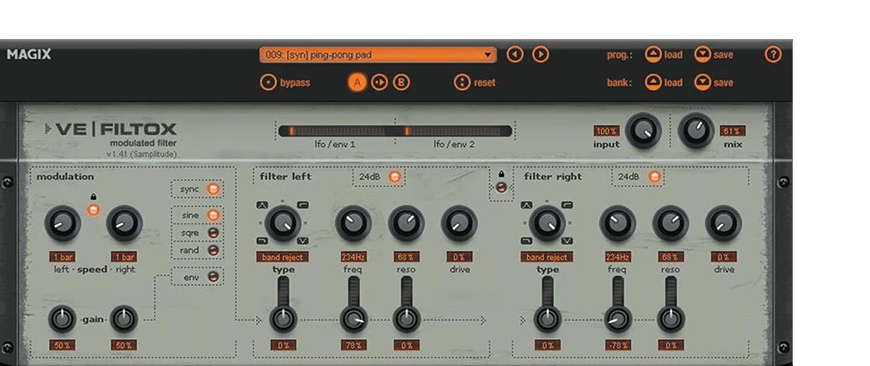Click the 61% mix value field

[732, 131]
